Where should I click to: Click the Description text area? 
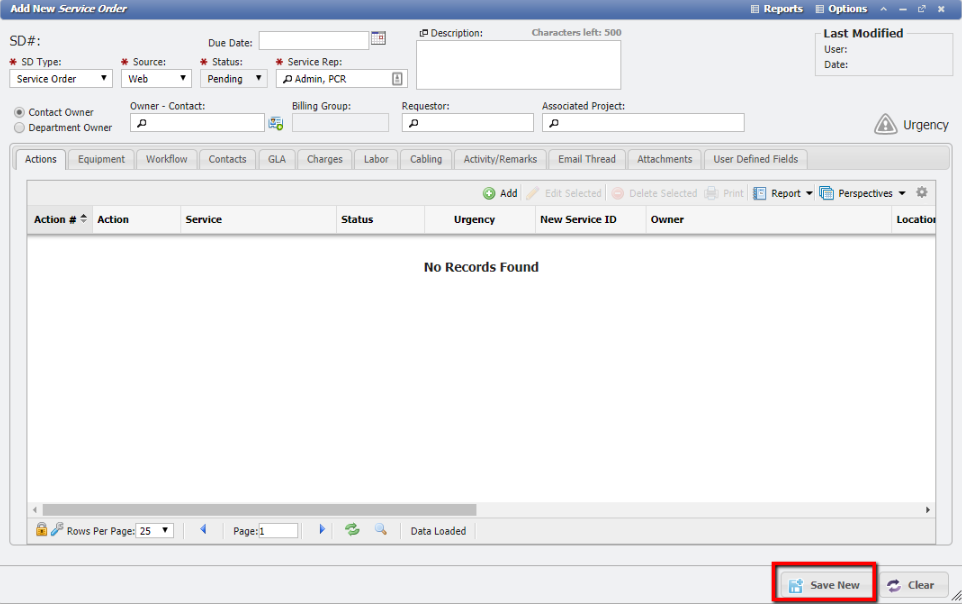tap(518, 65)
